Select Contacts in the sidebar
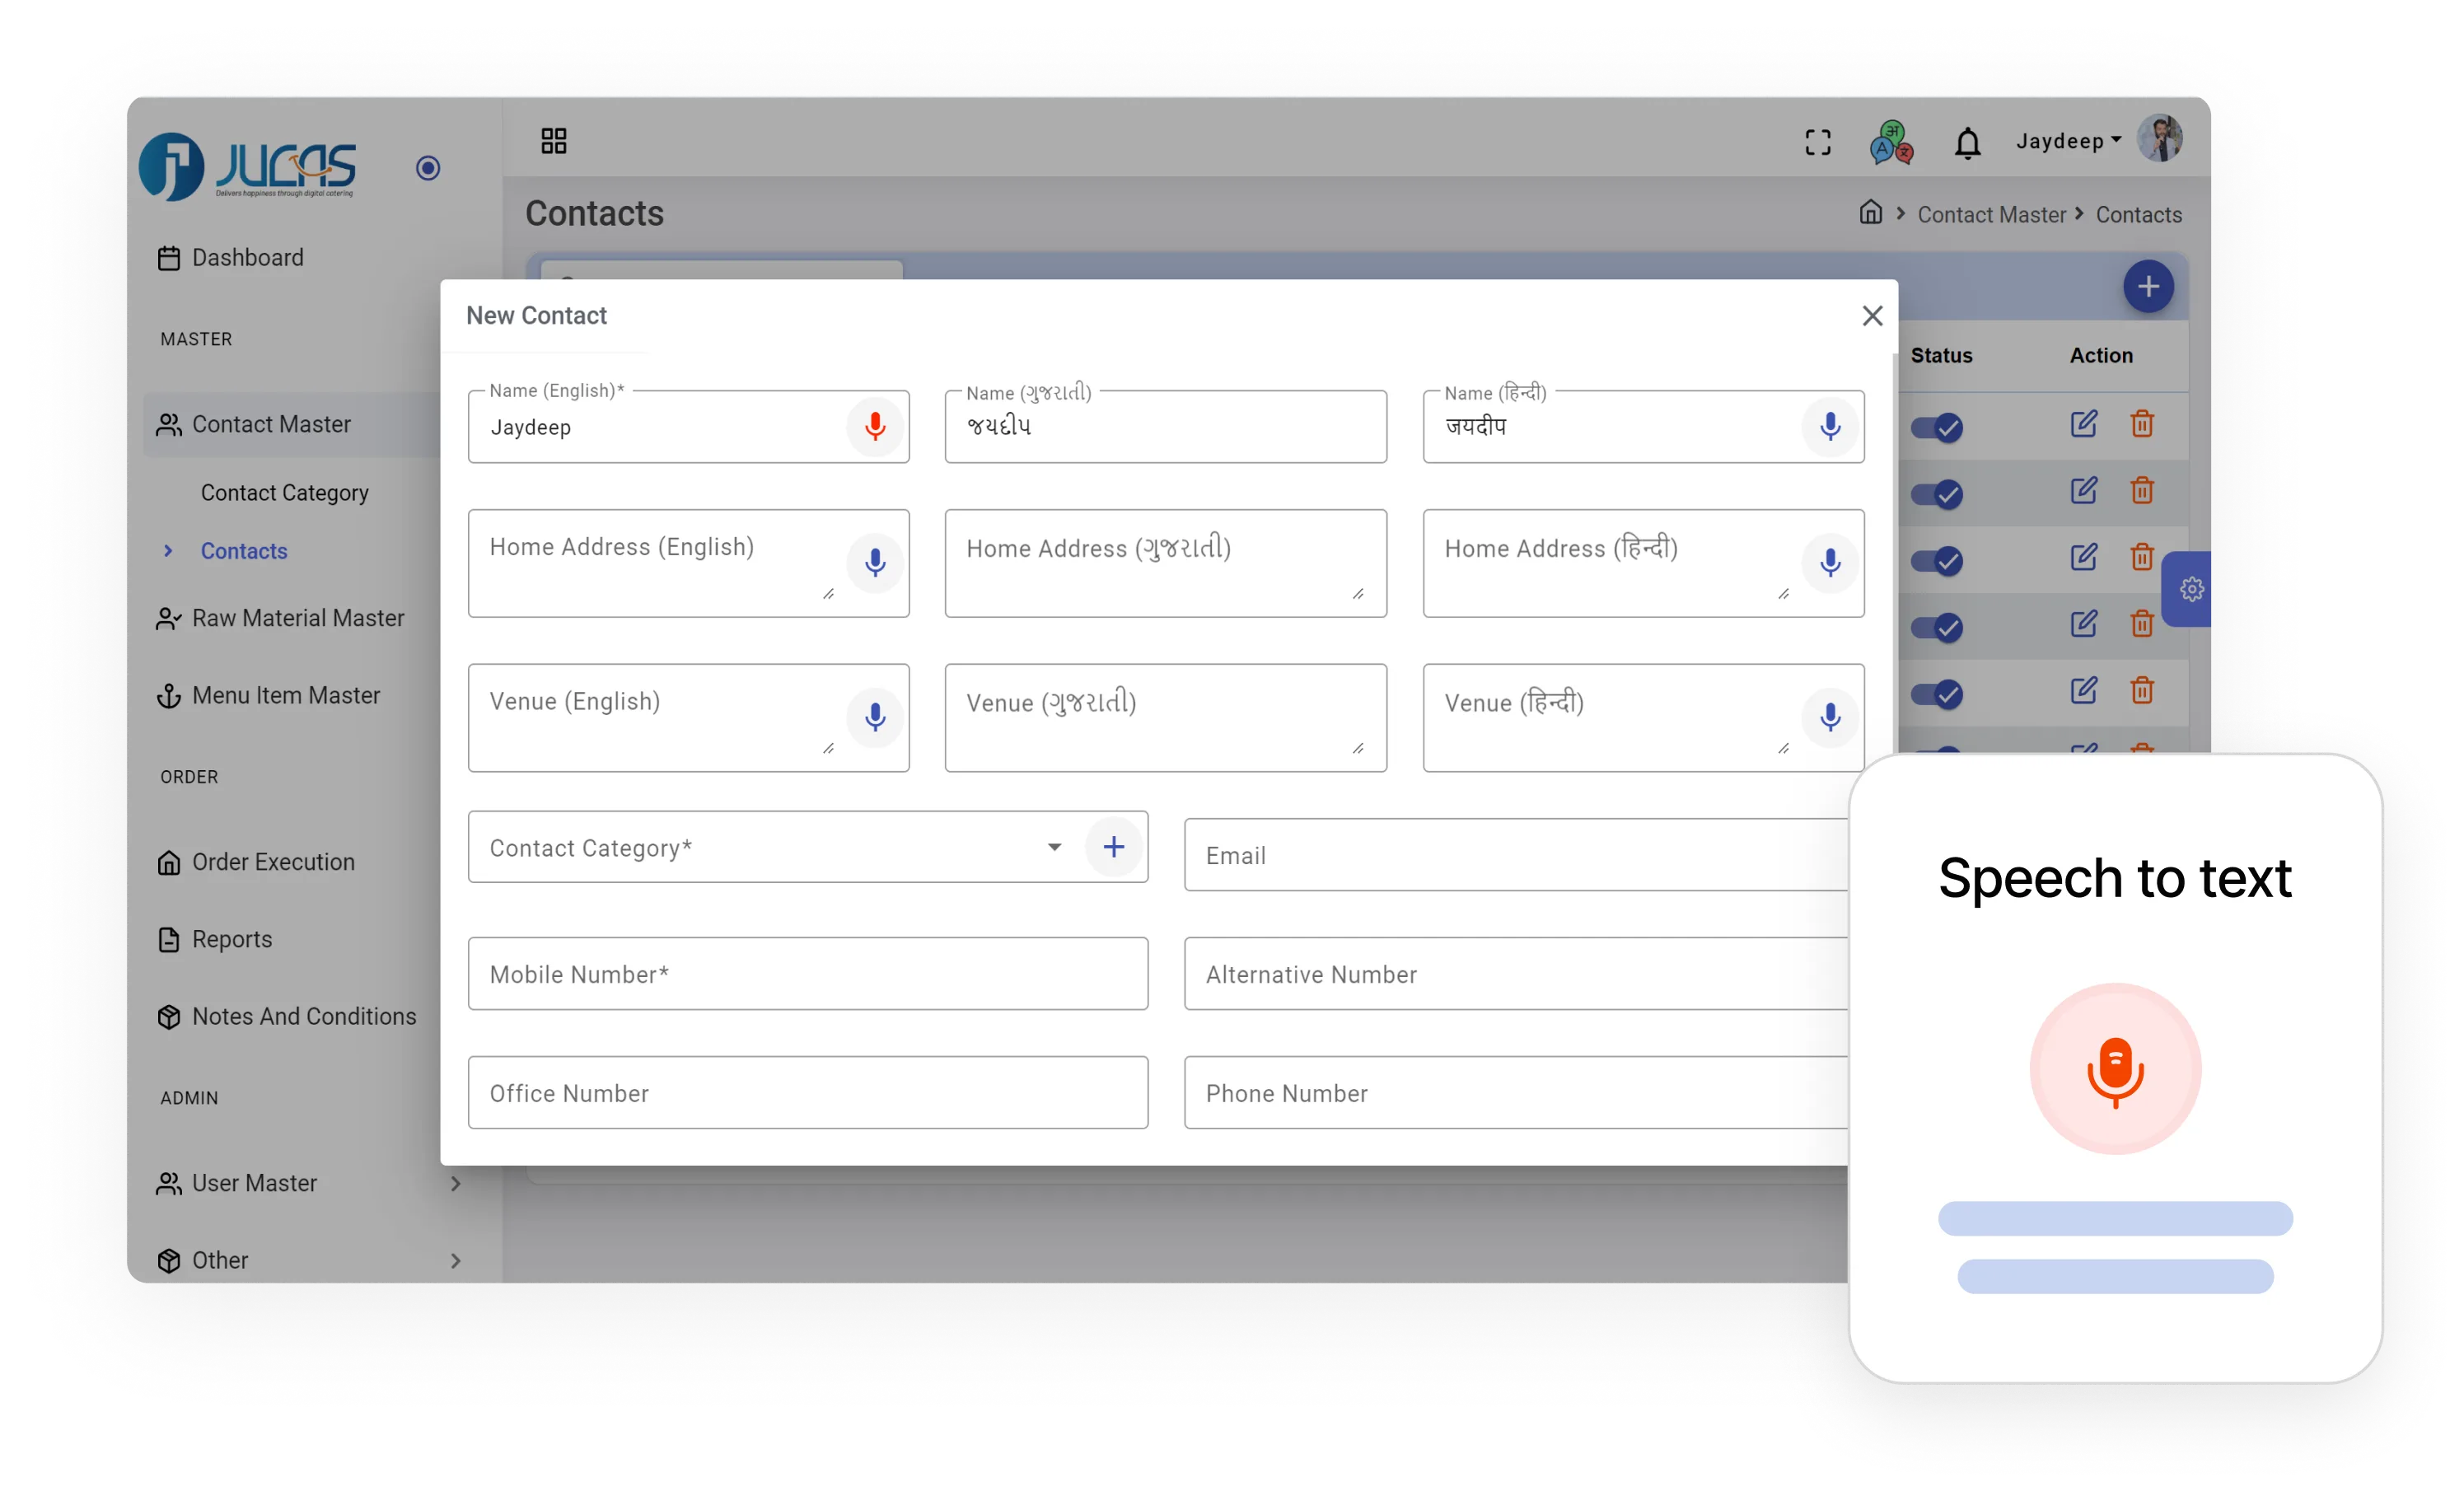The width and height of the screenshot is (2464, 1491). point(243,551)
